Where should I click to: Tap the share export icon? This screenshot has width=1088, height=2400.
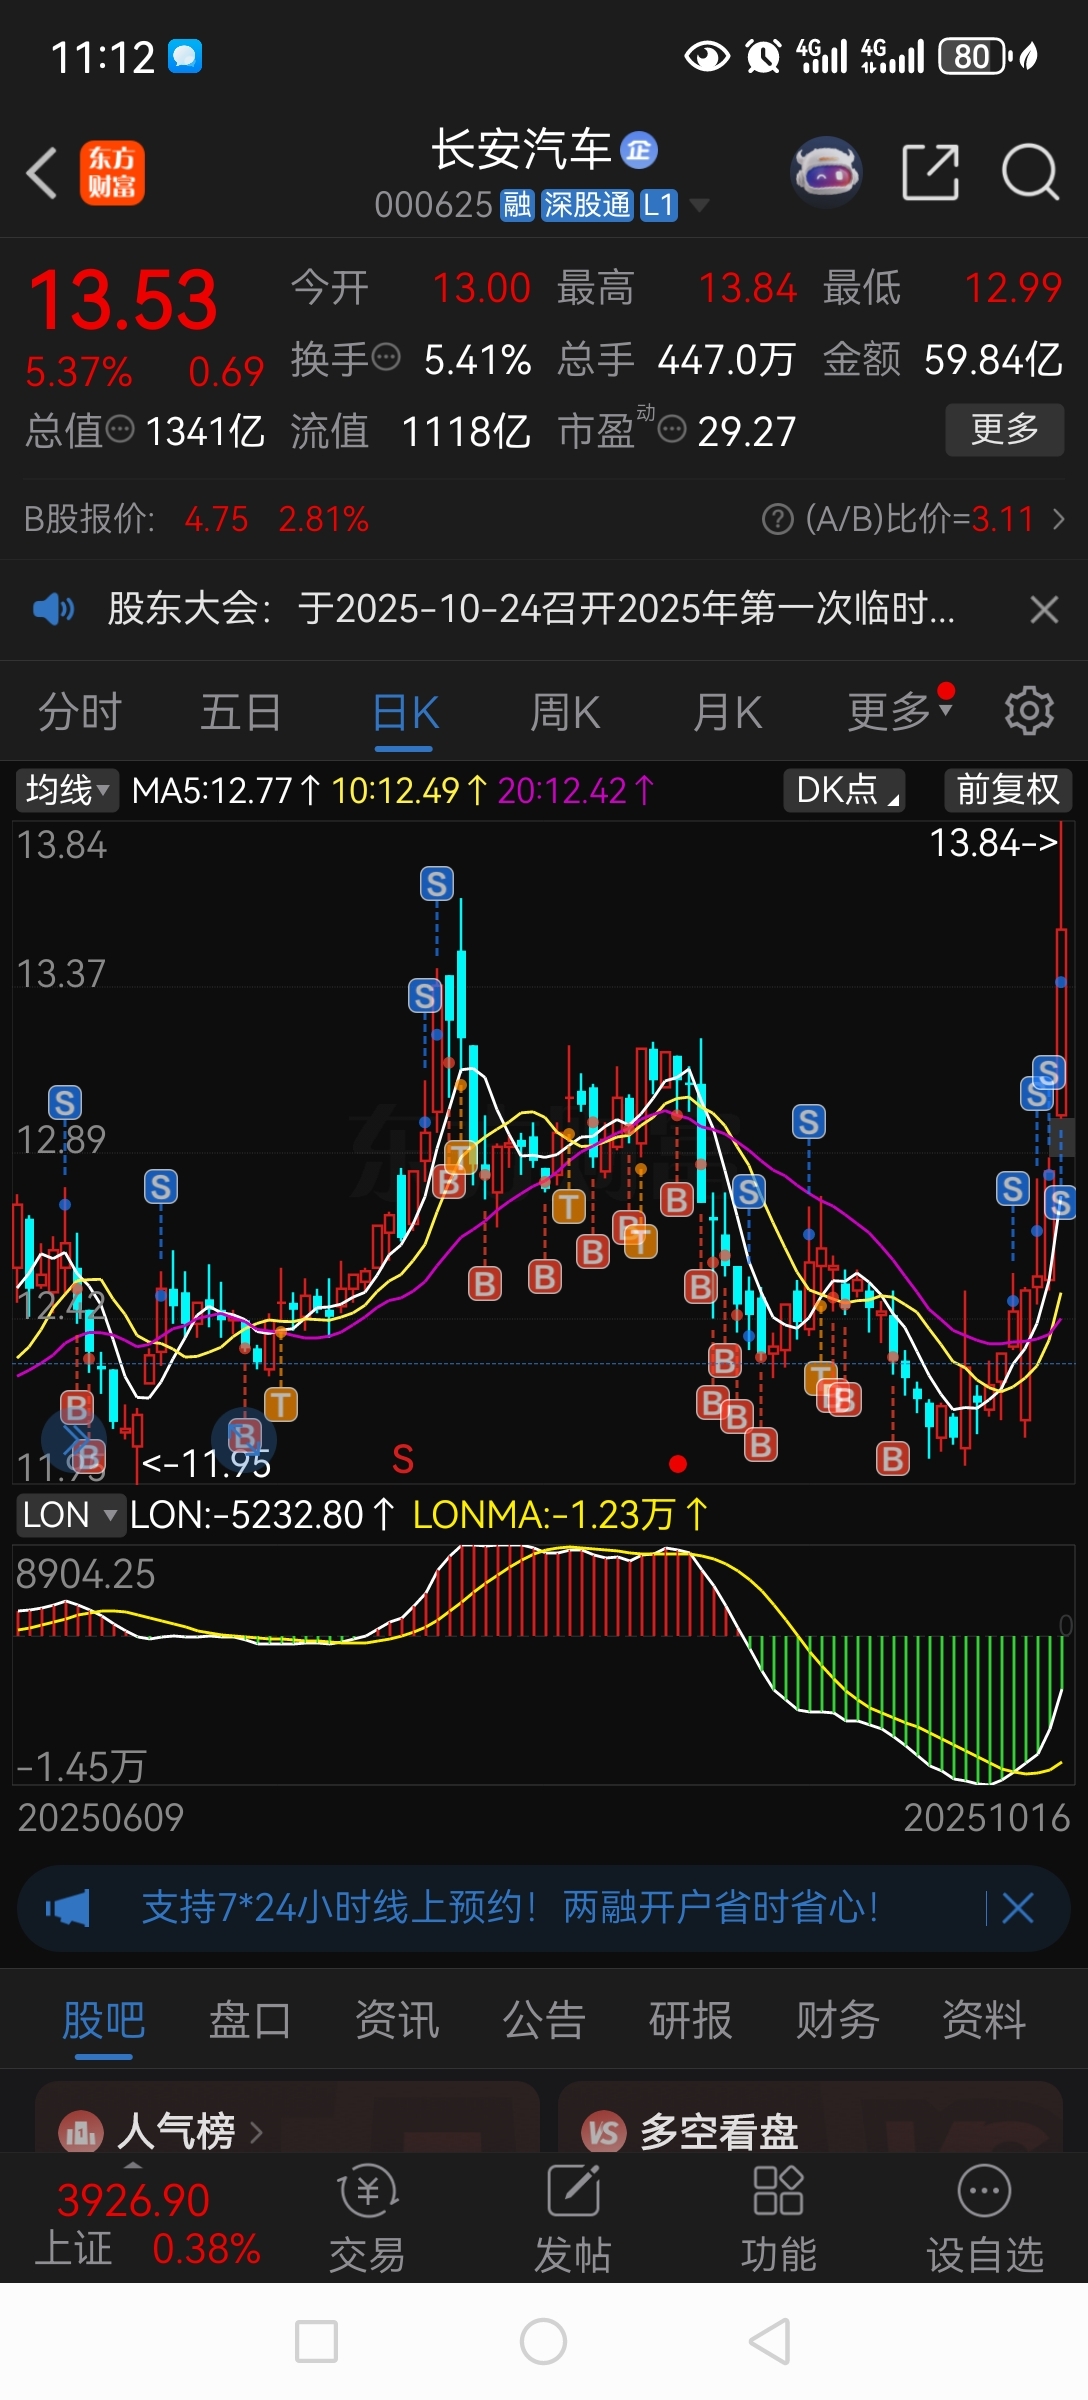tap(930, 172)
